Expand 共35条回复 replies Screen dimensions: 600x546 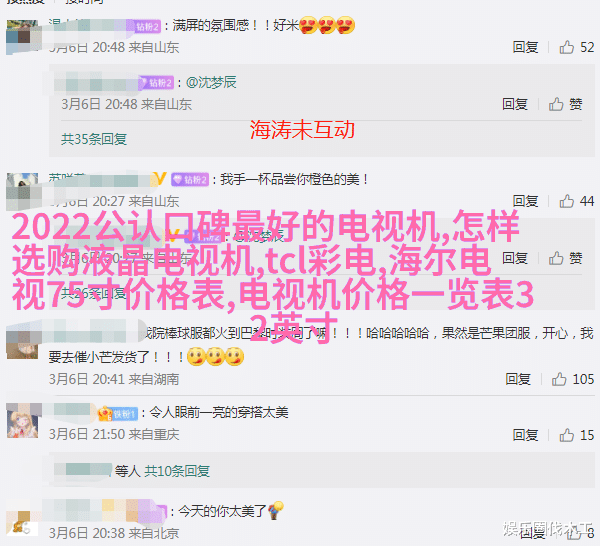click(x=94, y=139)
